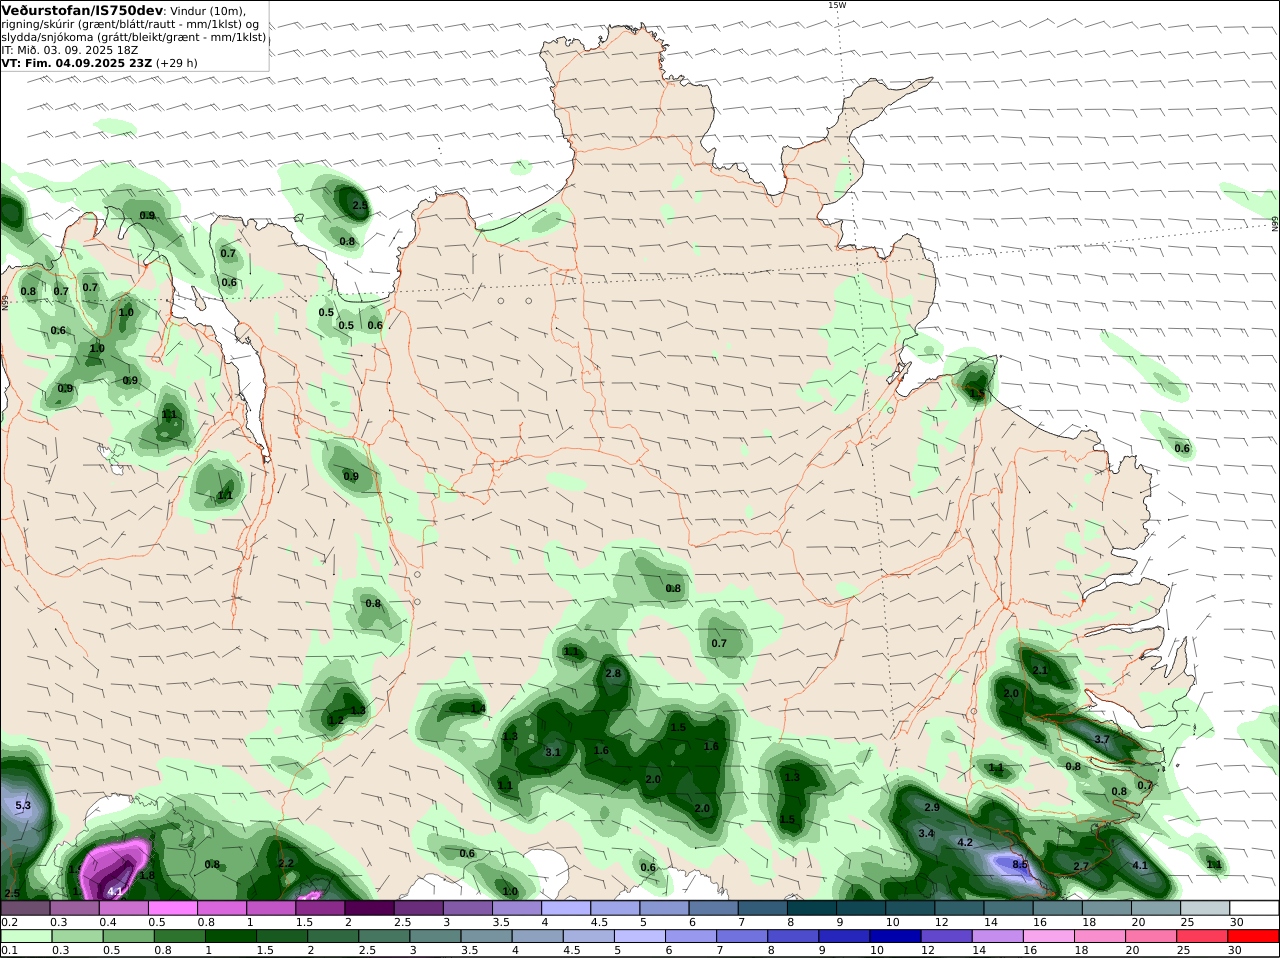This screenshot has height=958, width=1280.
Task: Pick the snow legend swatch between 1 and 1.5
Action: click(270, 907)
